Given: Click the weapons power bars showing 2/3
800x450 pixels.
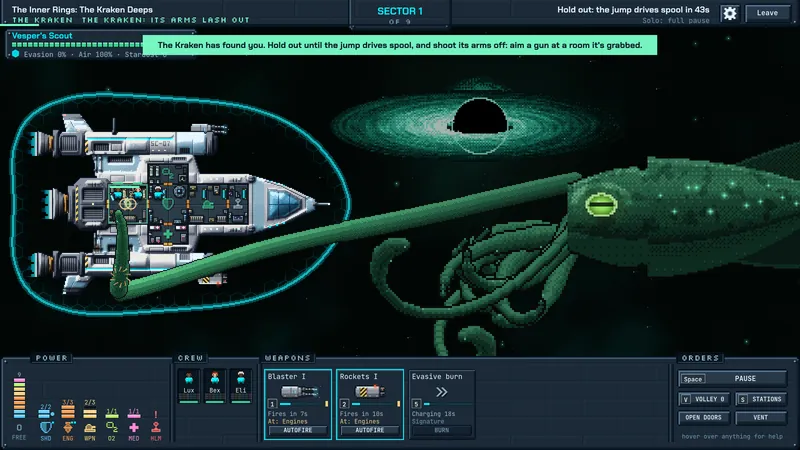Looking at the screenshot, I should [x=90, y=414].
